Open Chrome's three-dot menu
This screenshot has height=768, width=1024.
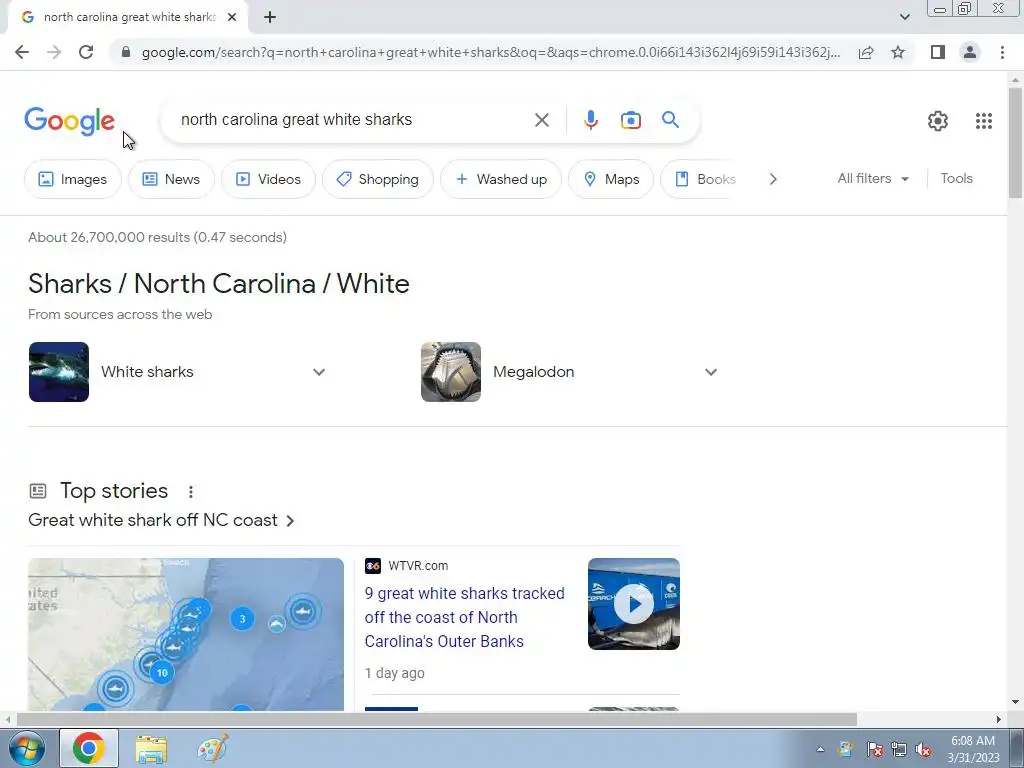tap(1002, 52)
